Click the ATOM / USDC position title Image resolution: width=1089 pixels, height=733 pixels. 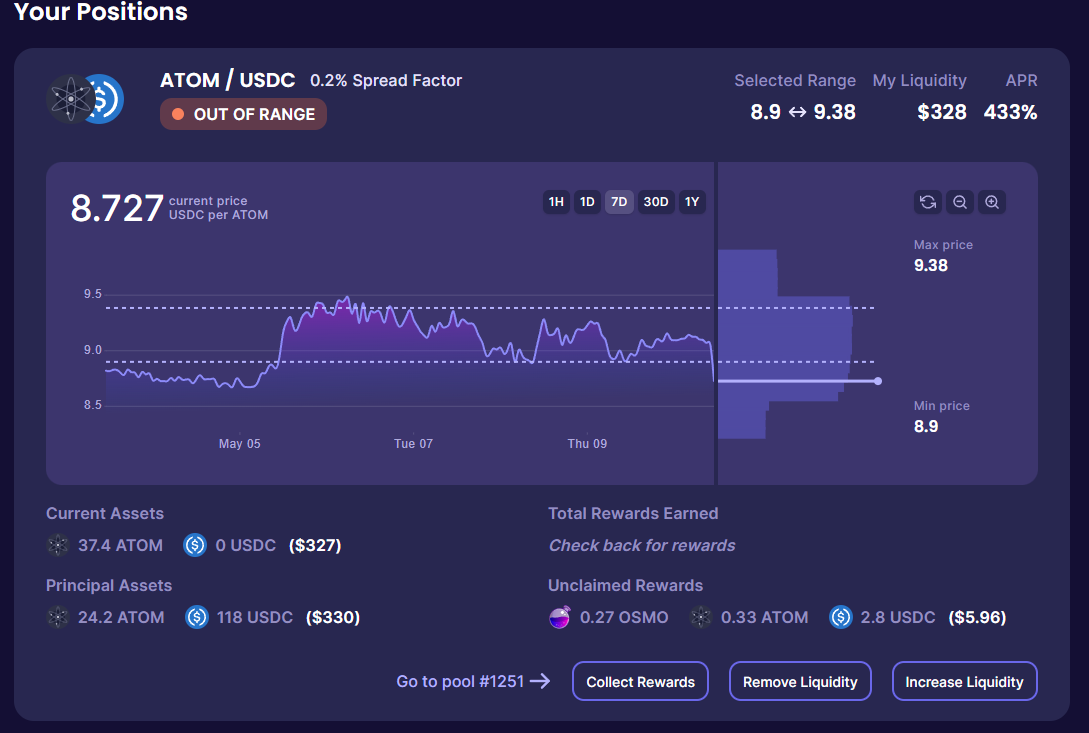(227, 80)
